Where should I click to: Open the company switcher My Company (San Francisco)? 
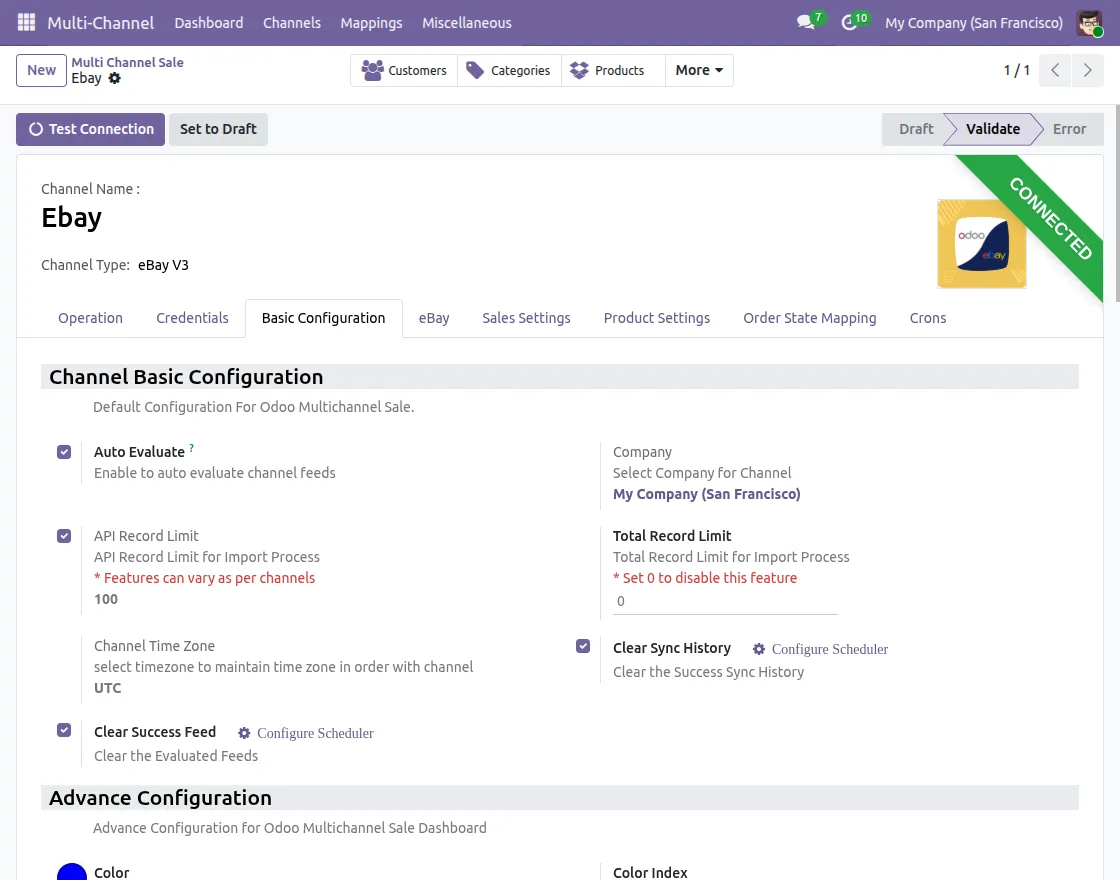pos(974,23)
